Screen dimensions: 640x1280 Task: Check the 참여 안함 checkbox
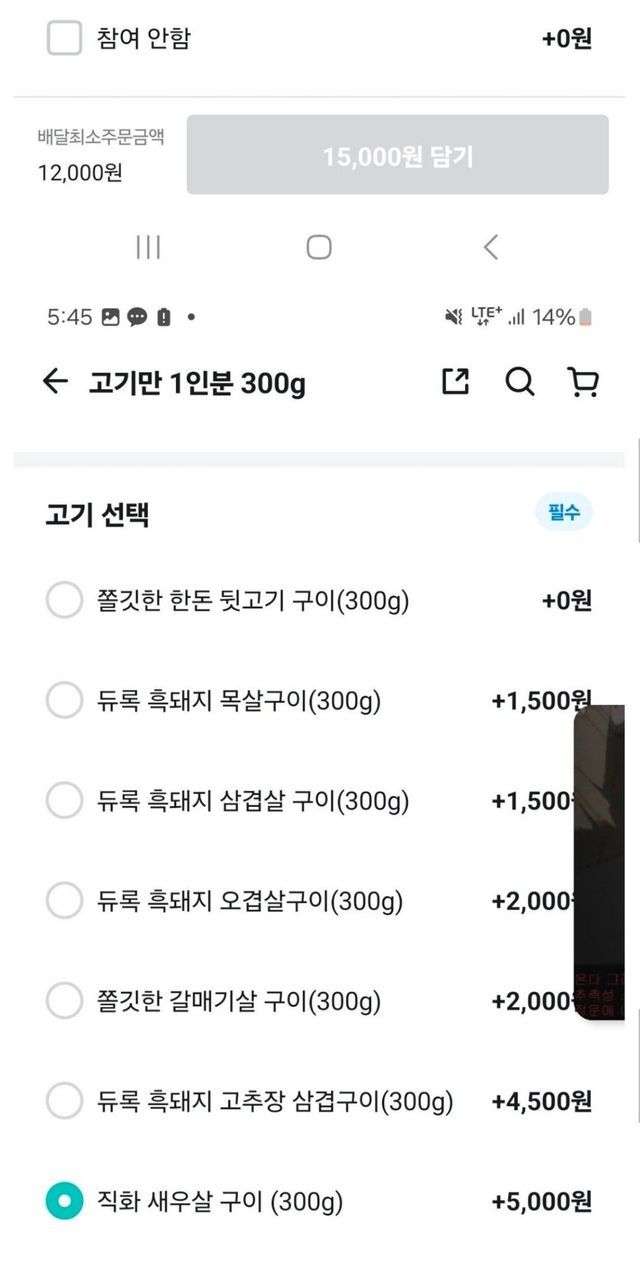[64, 39]
